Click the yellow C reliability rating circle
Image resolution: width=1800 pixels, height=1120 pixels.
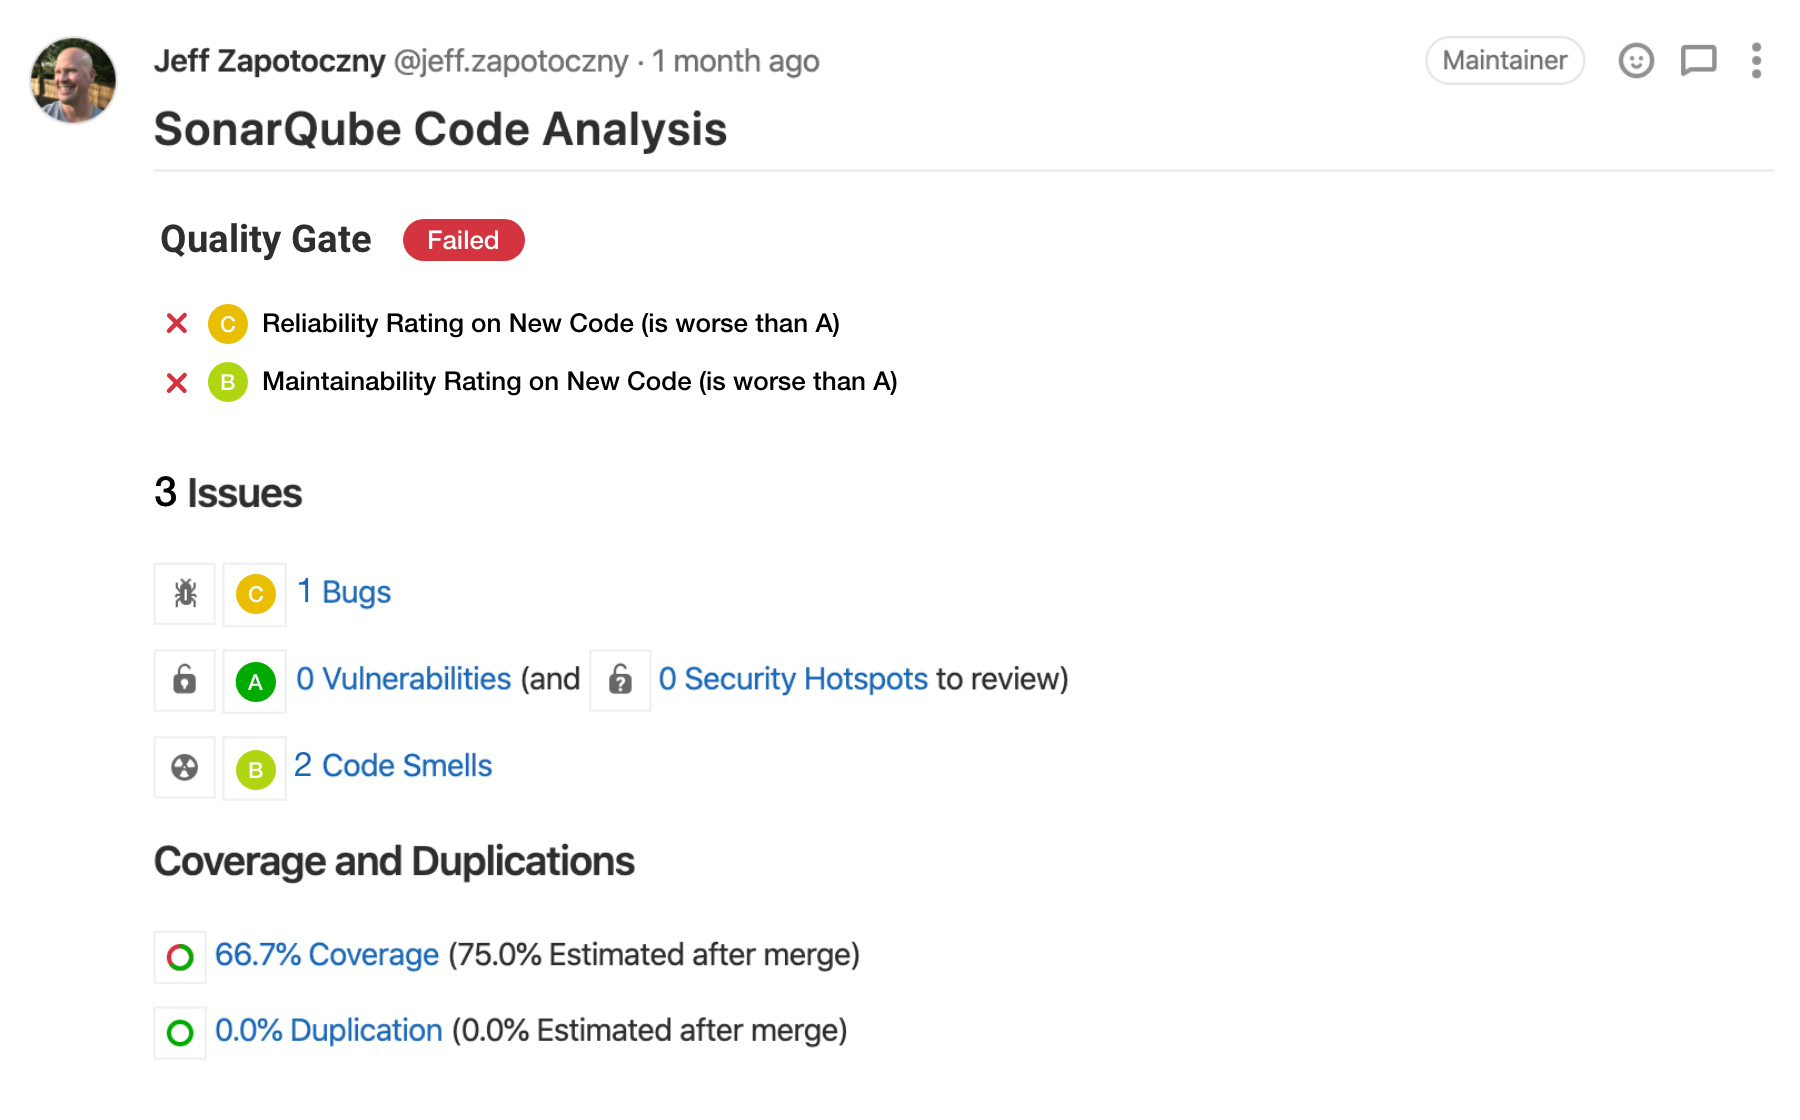click(228, 323)
